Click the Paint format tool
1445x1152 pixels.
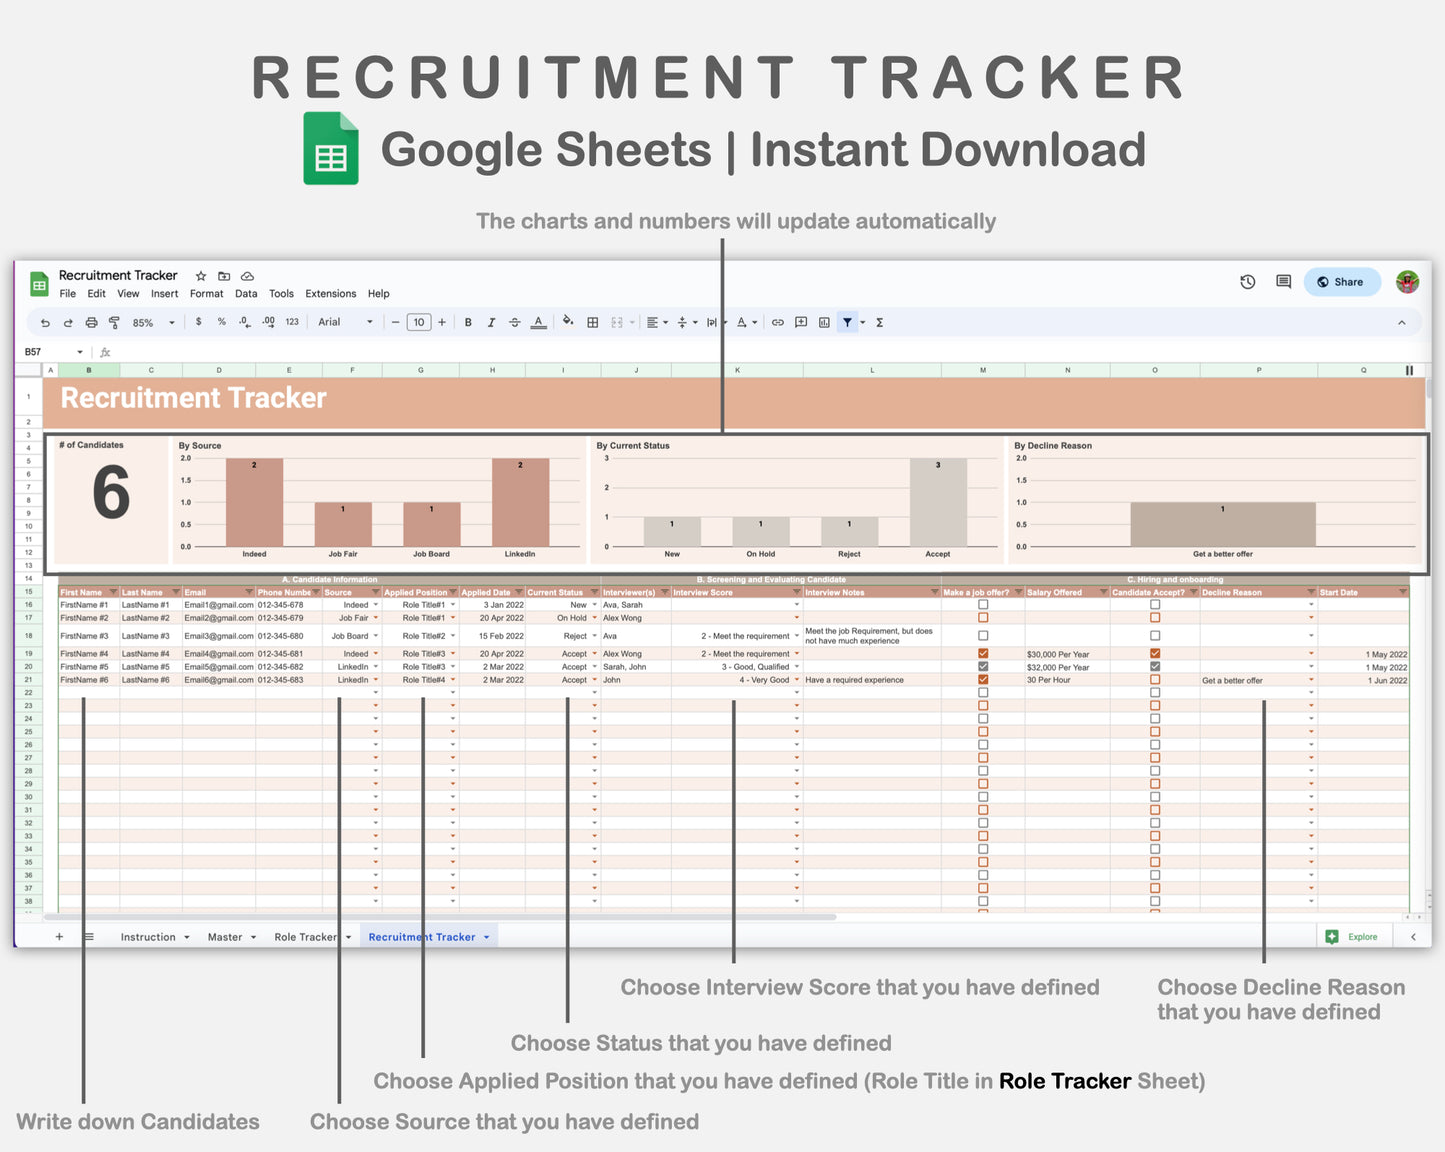point(115,322)
